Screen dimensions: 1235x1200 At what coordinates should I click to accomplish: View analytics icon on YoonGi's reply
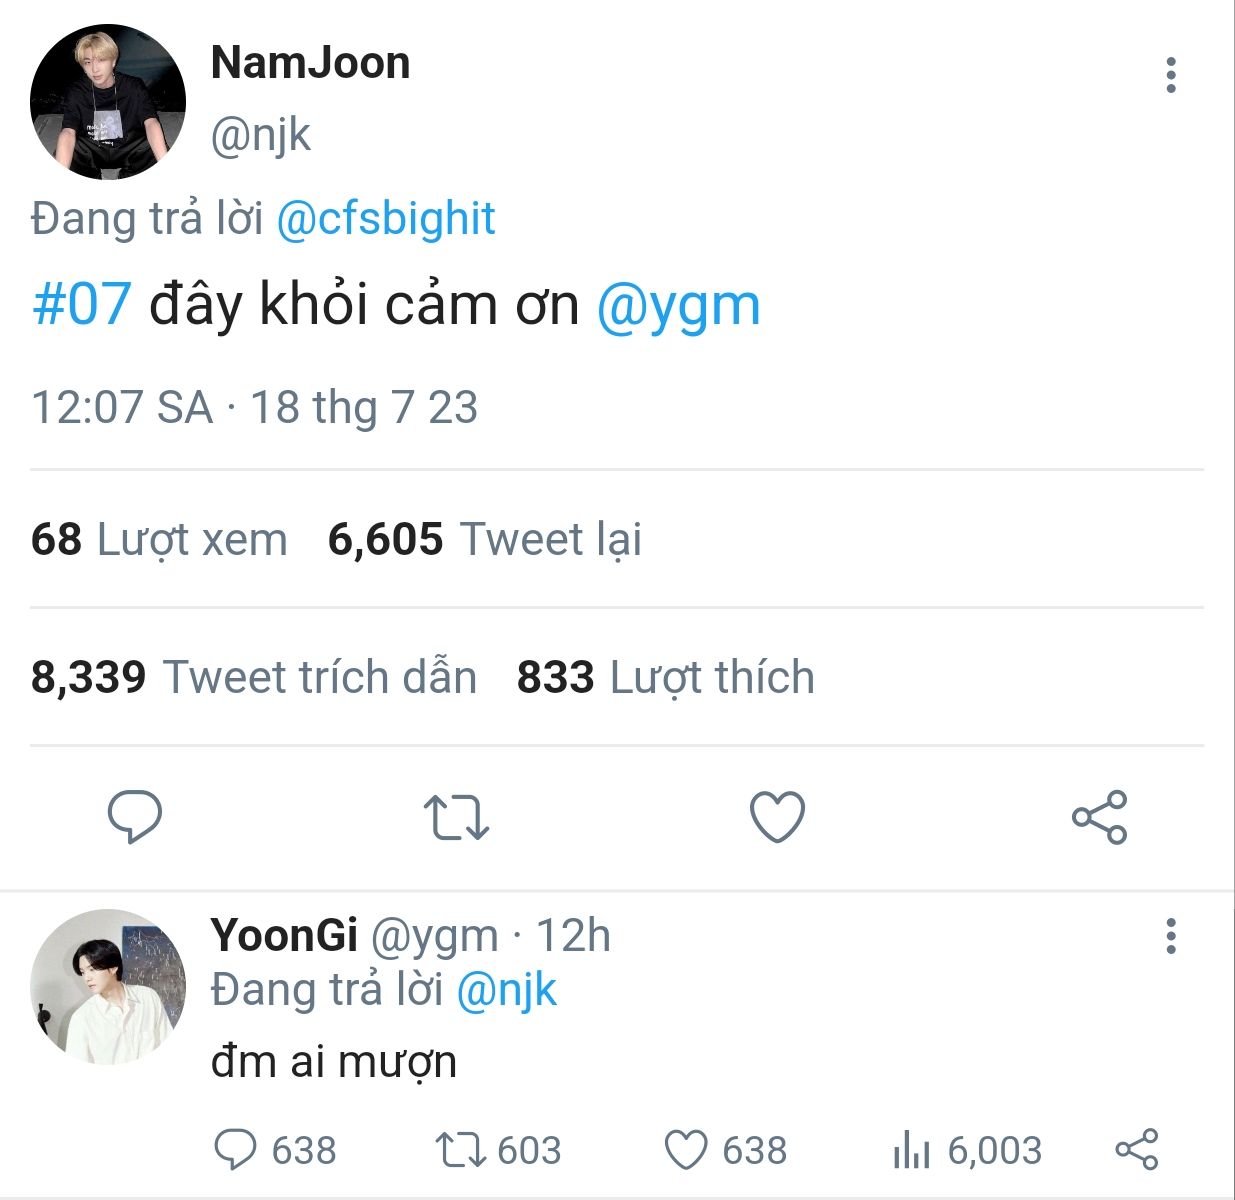911,1150
